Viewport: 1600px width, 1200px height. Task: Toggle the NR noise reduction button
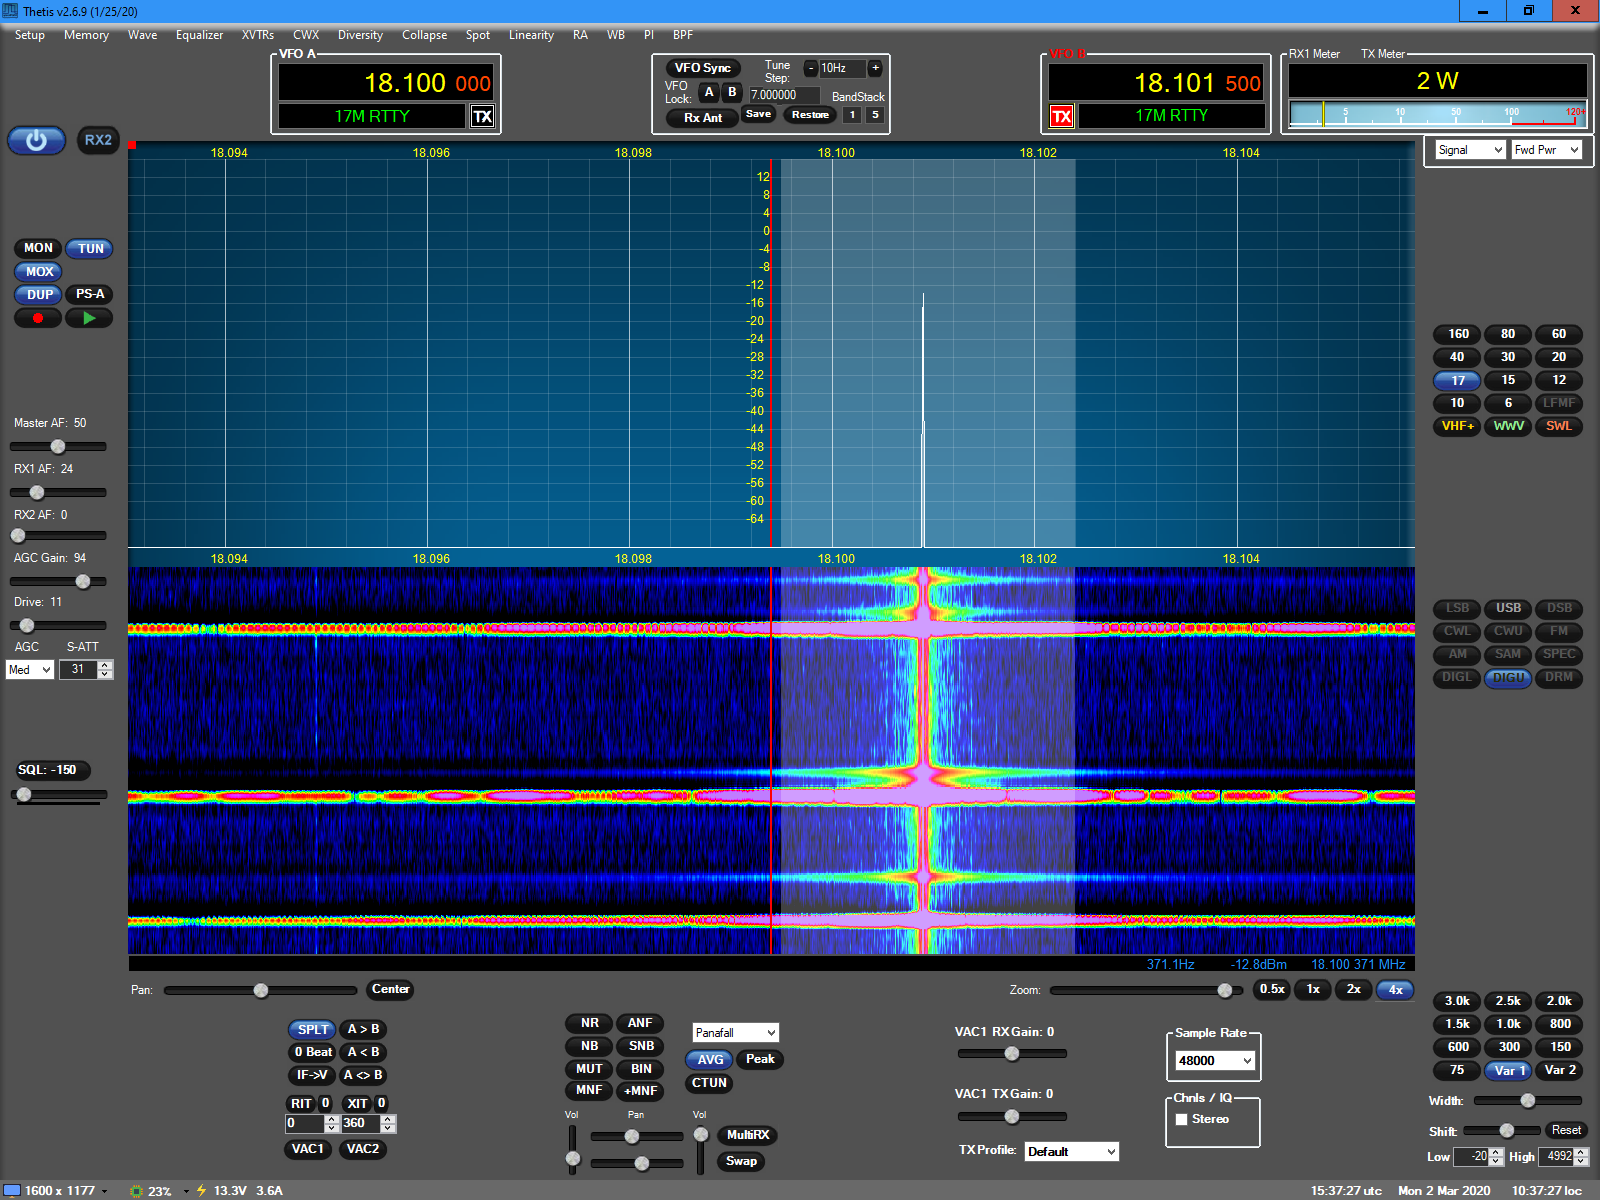[589, 1023]
